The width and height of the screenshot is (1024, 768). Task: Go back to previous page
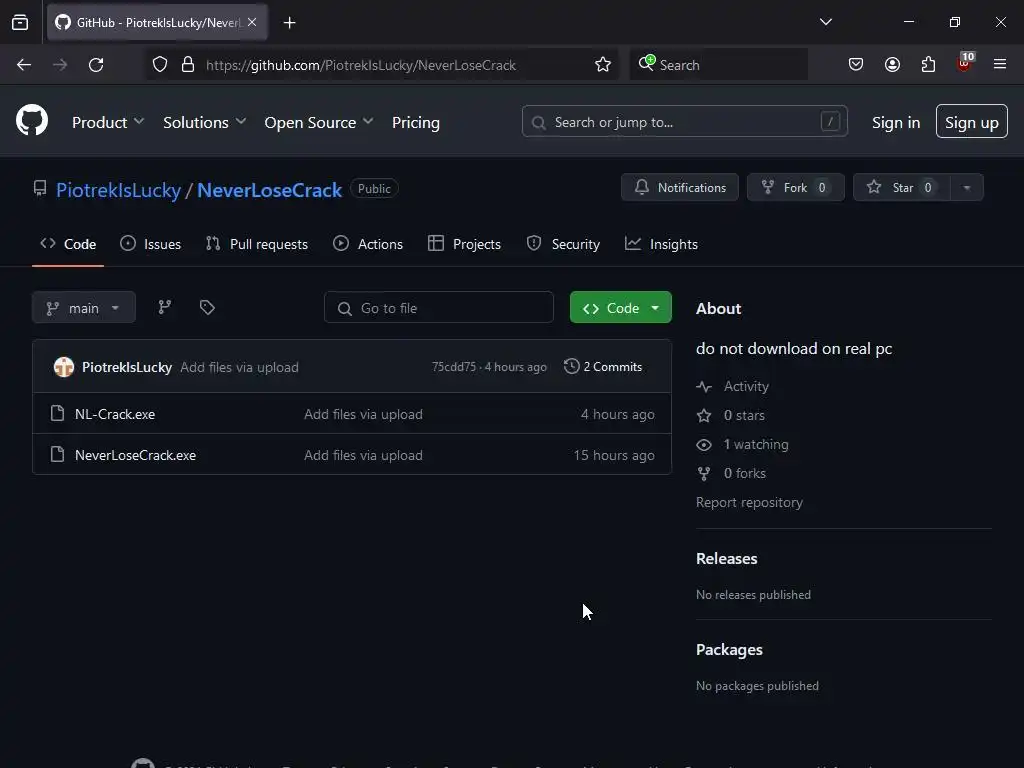coord(24,65)
